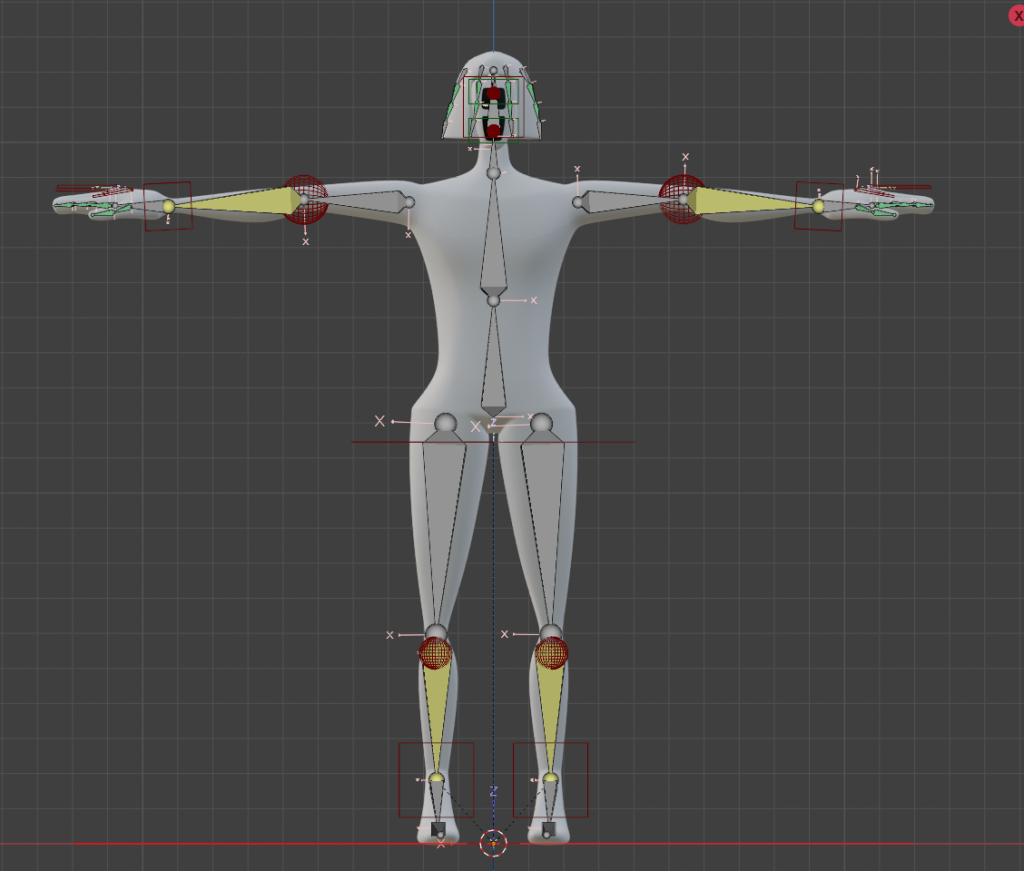Select the square toe bone on screen-right foot

[549, 829]
